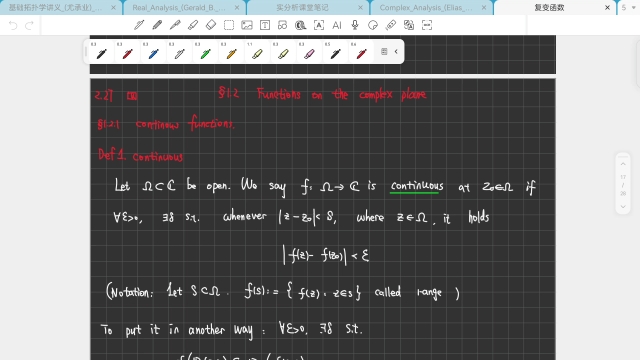The height and width of the screenshot is (360, 640).
Task: Undo the last stroke
Action: (13, 26)
